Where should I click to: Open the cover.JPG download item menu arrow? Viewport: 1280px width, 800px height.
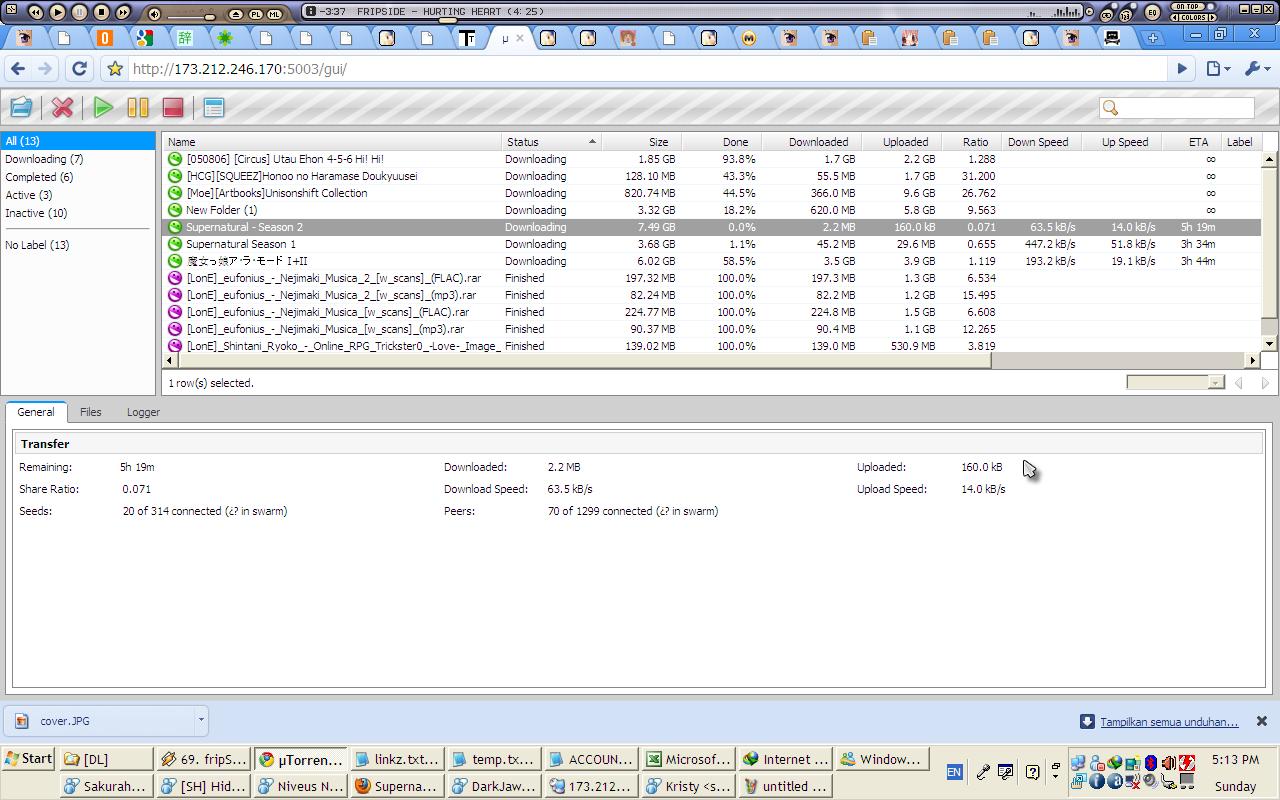click(200, 720)
